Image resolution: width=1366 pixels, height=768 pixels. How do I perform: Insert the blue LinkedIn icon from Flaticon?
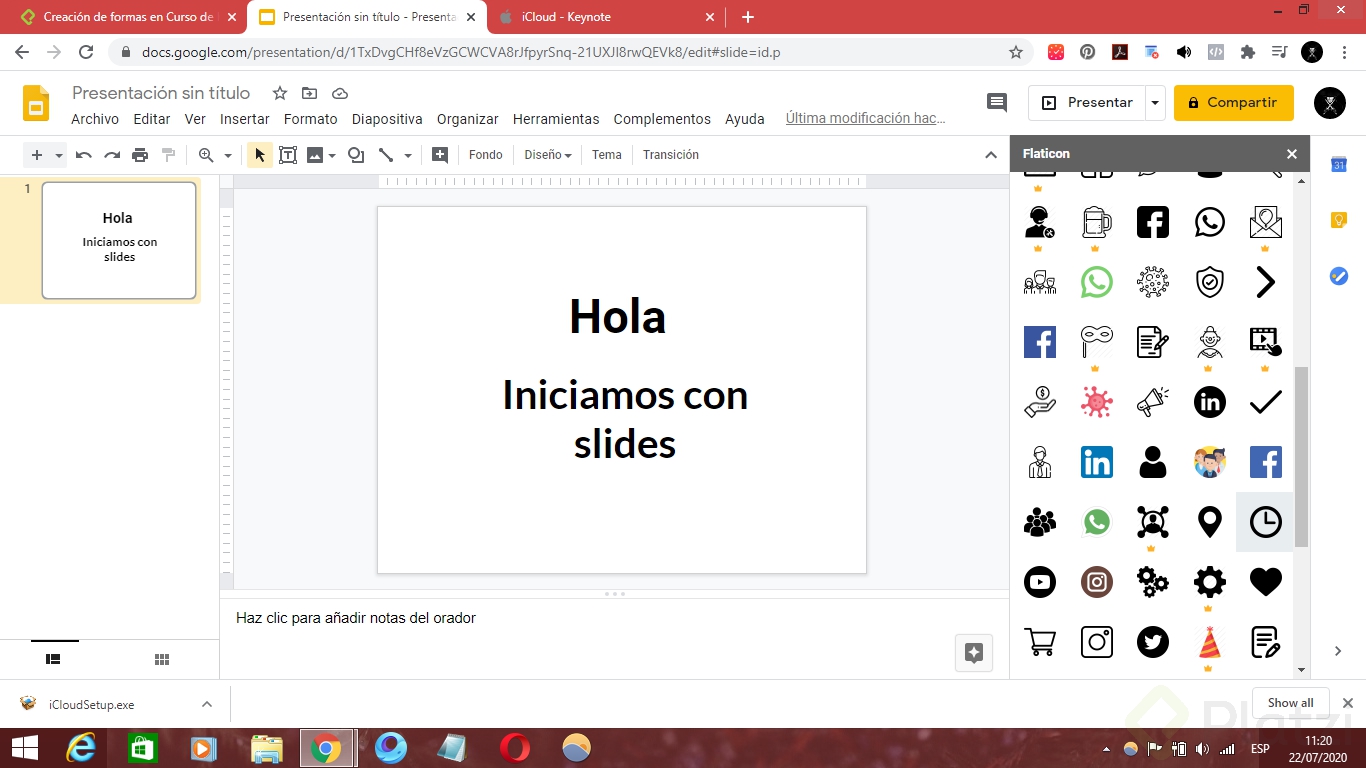tap(1096, 462)
